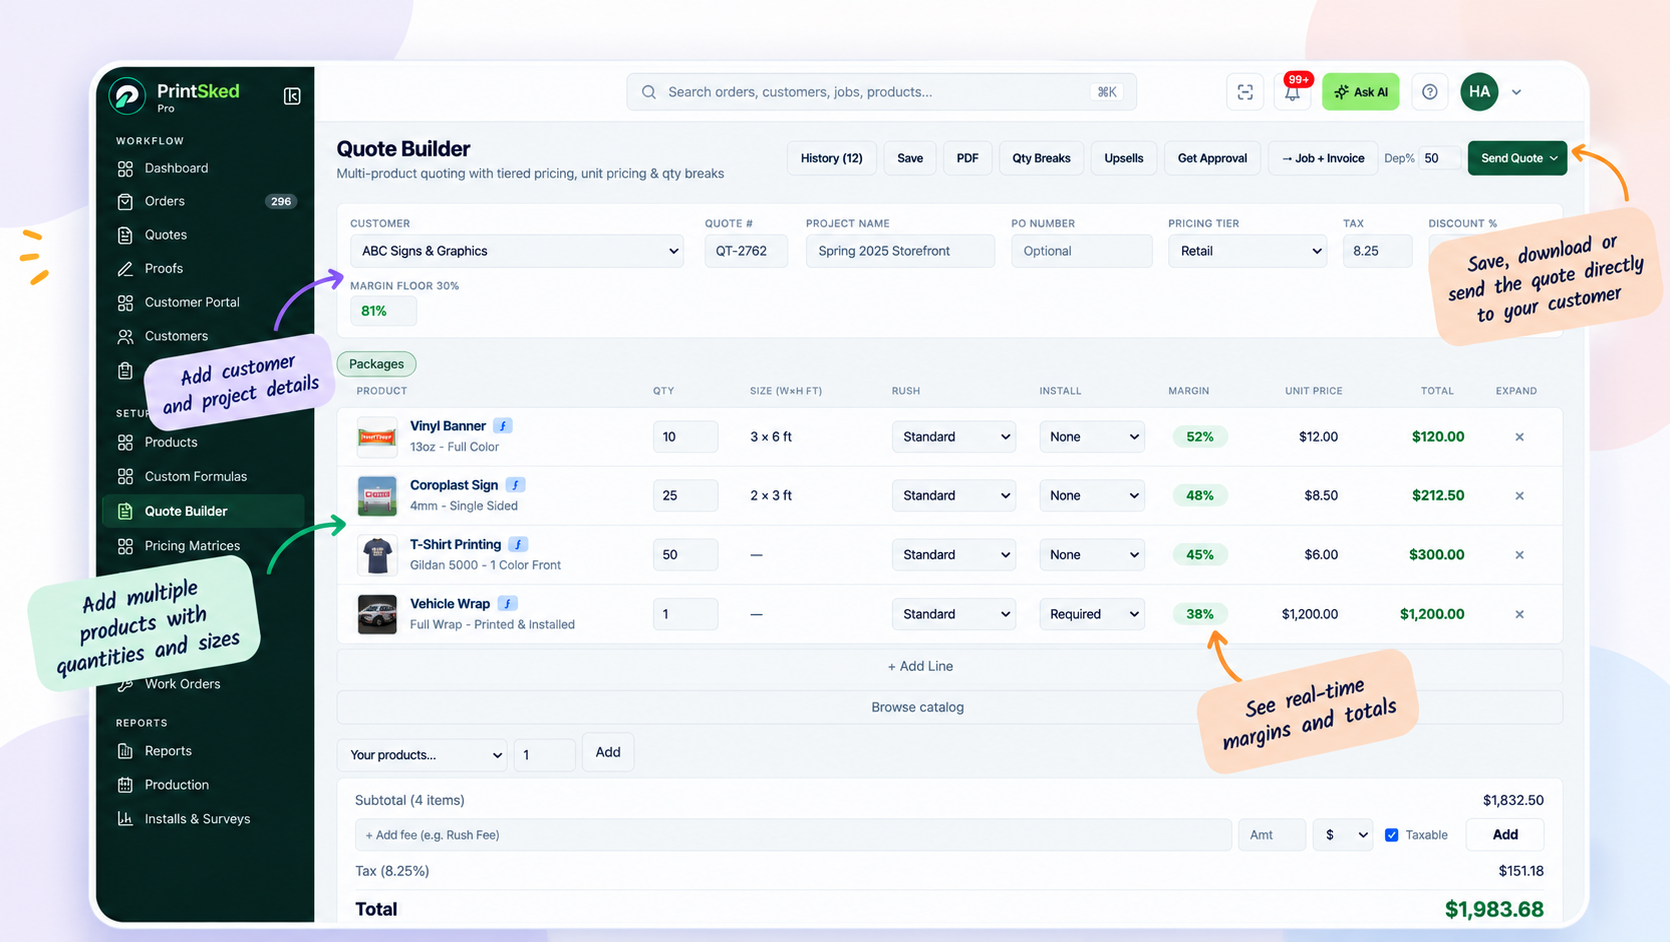Screen dimensions: 1670x942
Task: Click the Qty Breaks button
Action: click(1041, 158)
